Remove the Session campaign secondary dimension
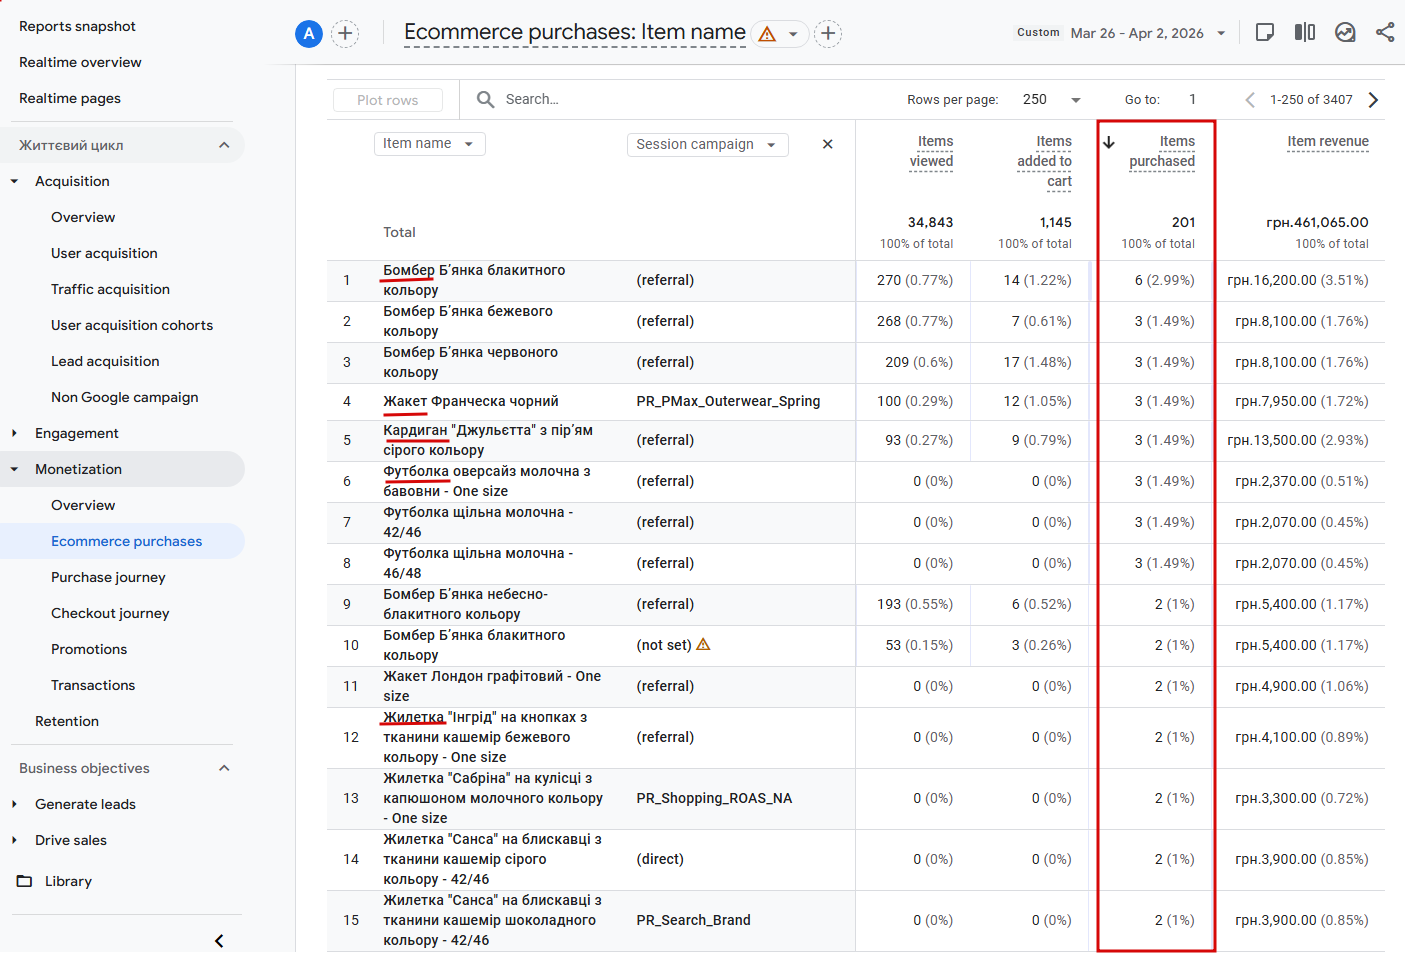The height and width of the screenshot is (953, 1405). (827, 144)
